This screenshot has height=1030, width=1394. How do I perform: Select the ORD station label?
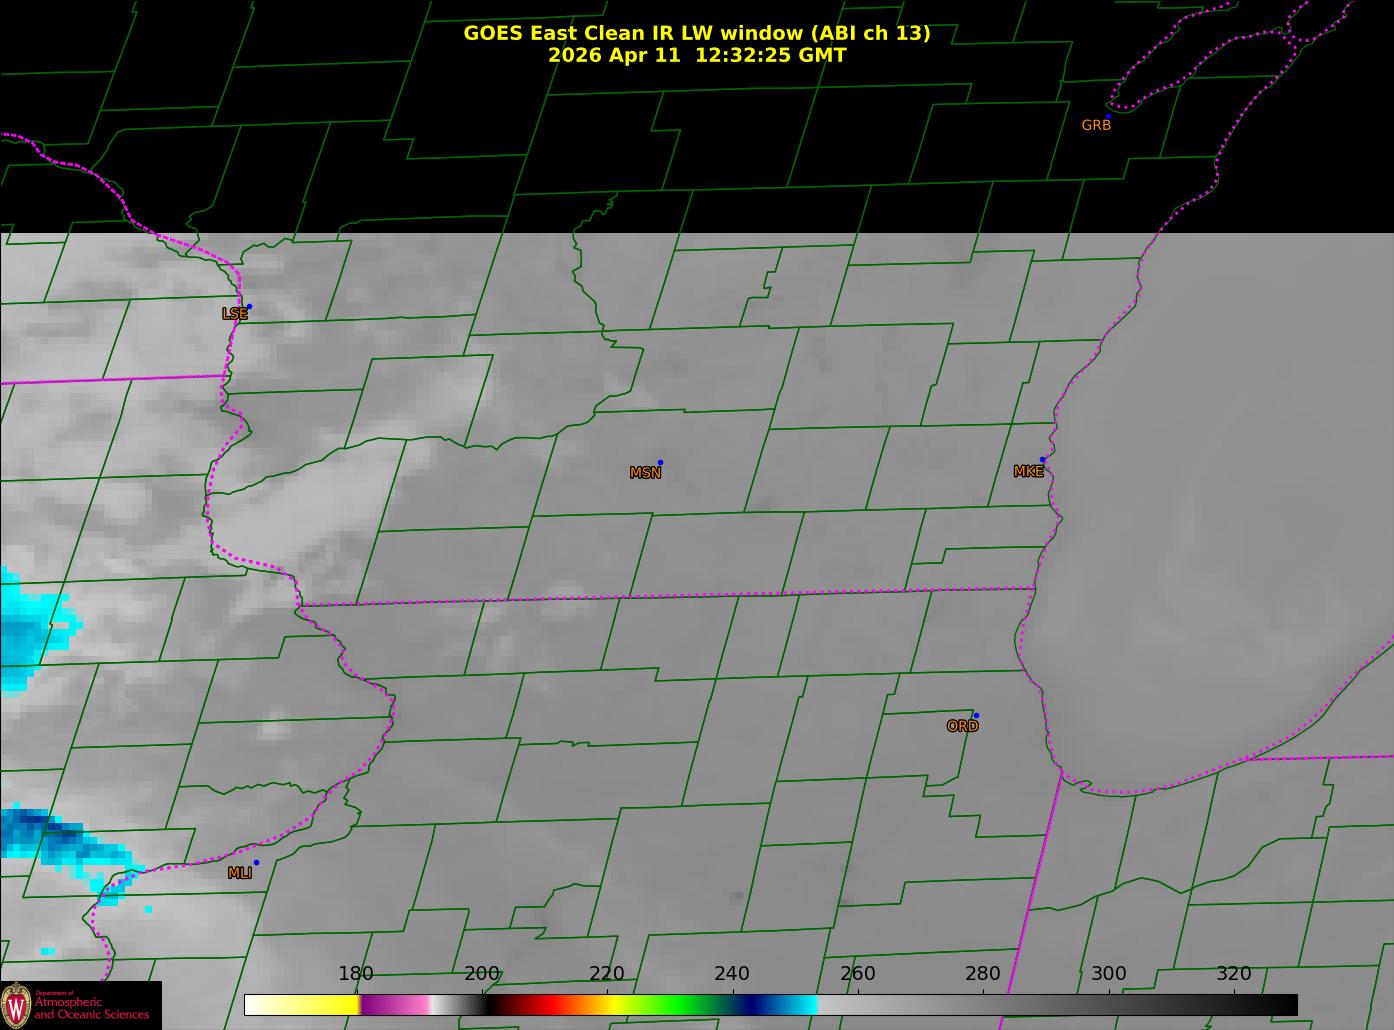tap(962, 726)
